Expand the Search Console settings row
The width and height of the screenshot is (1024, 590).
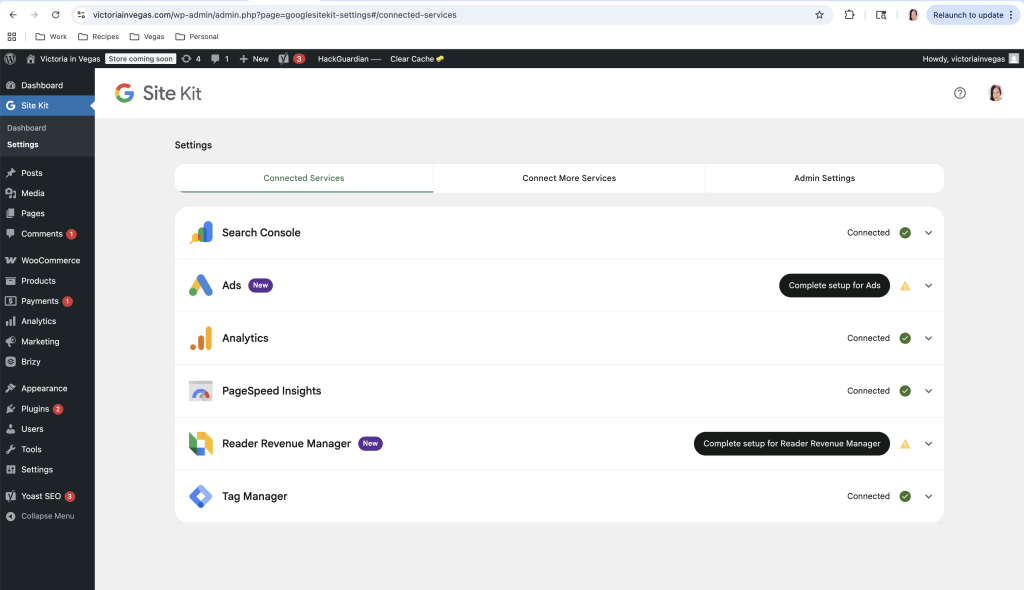[928, 233]
